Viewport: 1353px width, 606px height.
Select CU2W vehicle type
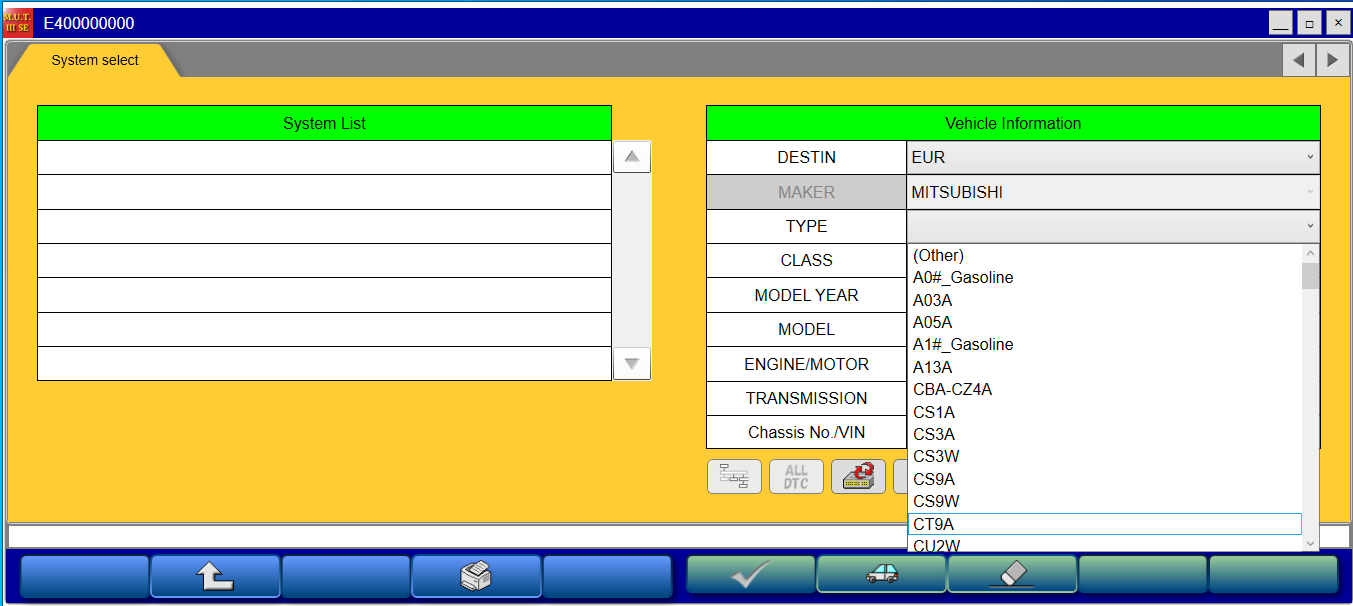(1105, 545)
